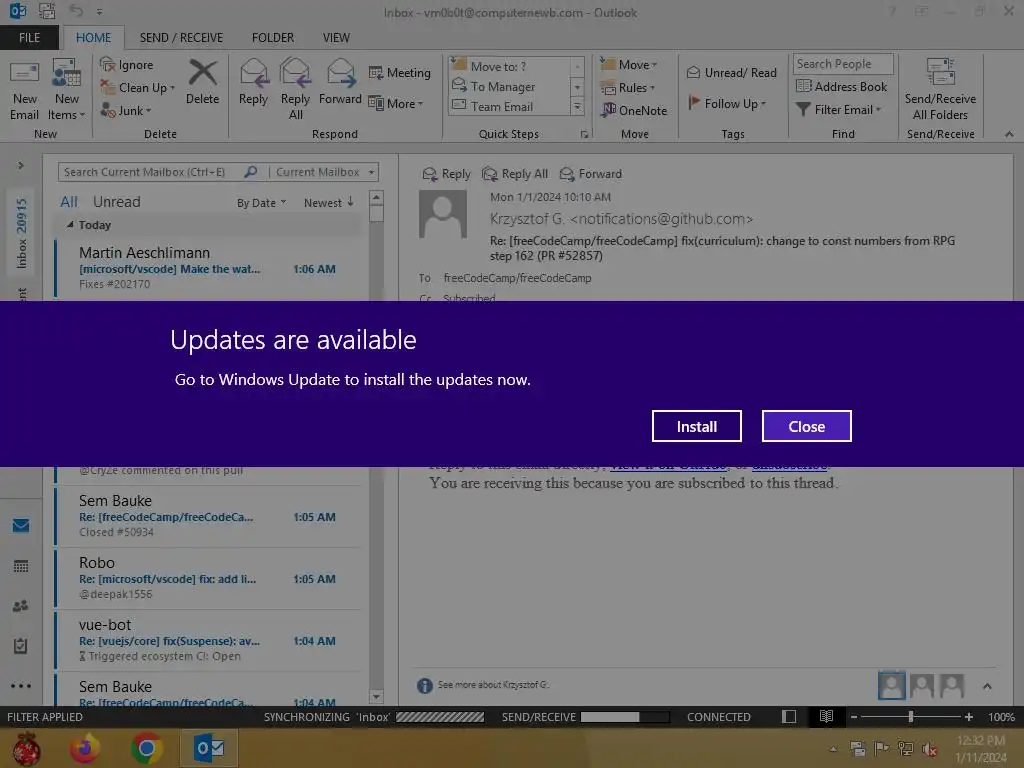1024x768 pixels.
Task: Expand the folder pane chevron
Action: (x=21, y=165)
